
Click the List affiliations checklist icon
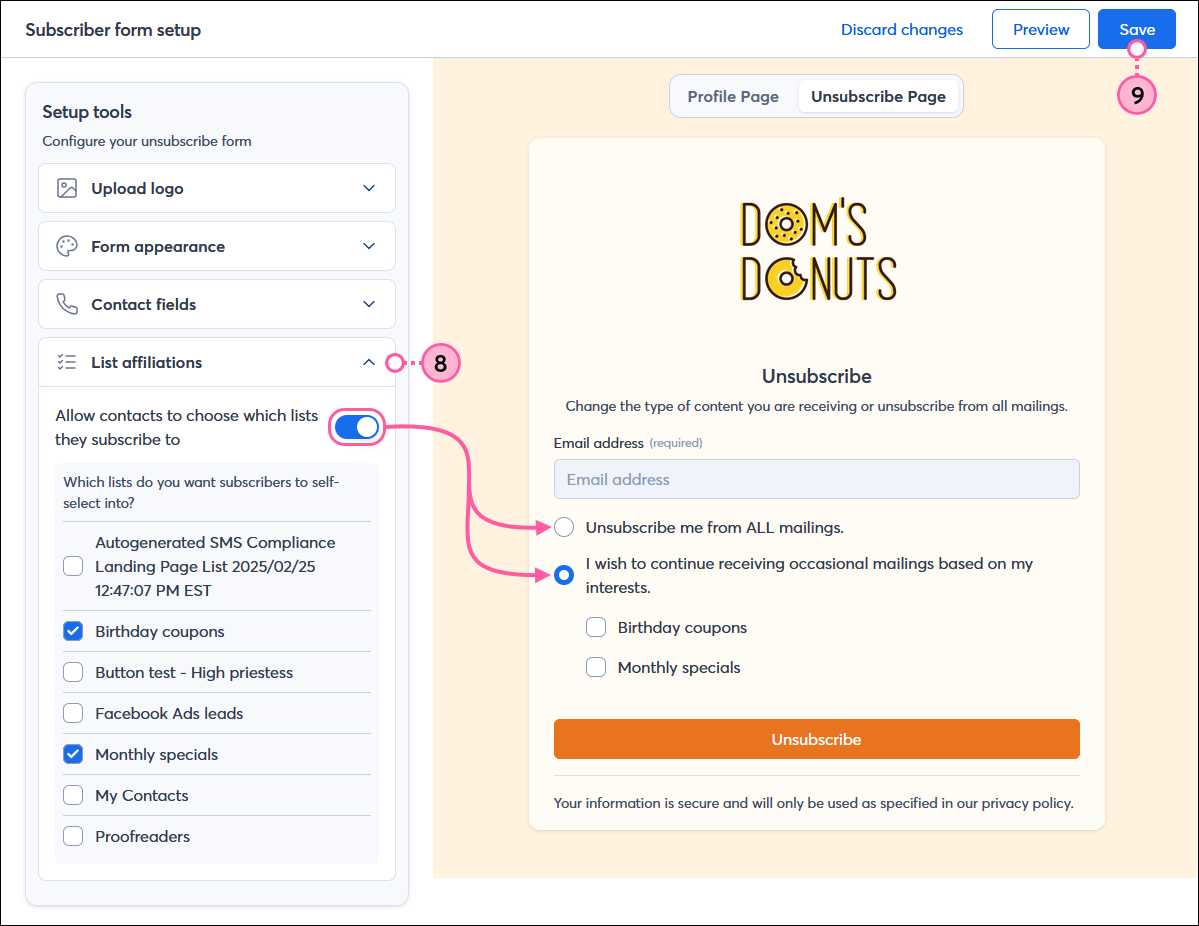(67, 362)
